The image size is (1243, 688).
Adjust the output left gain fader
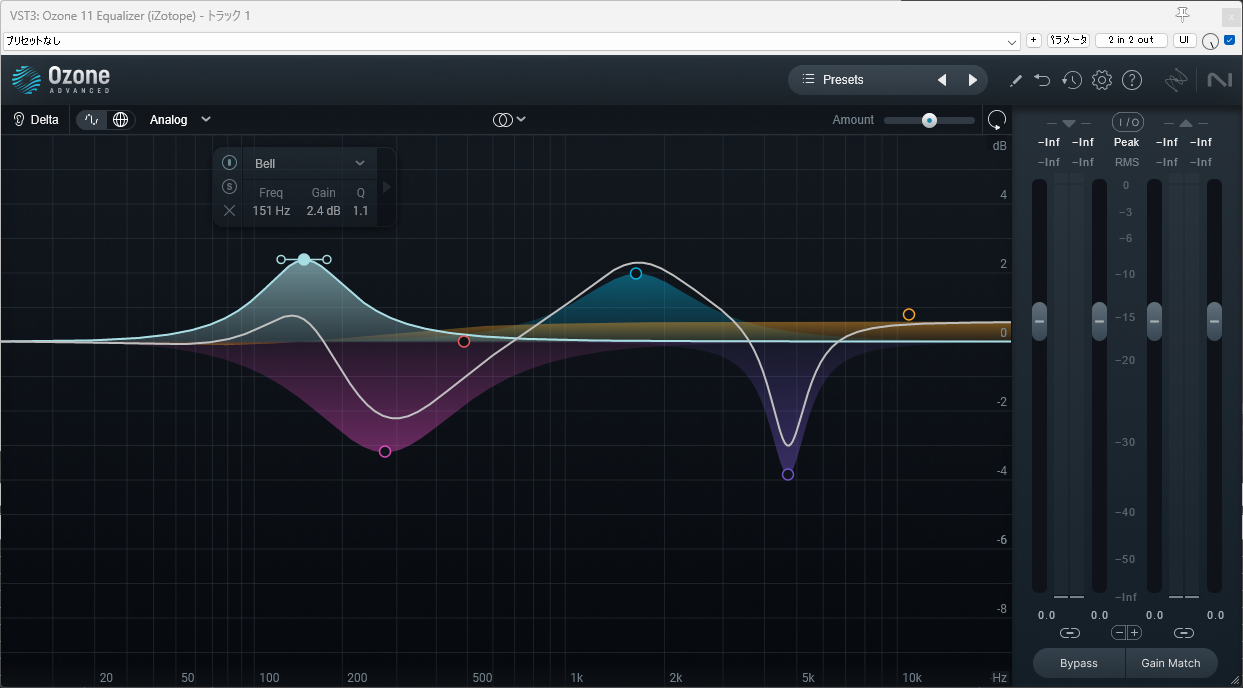(x=1154, y=321)
